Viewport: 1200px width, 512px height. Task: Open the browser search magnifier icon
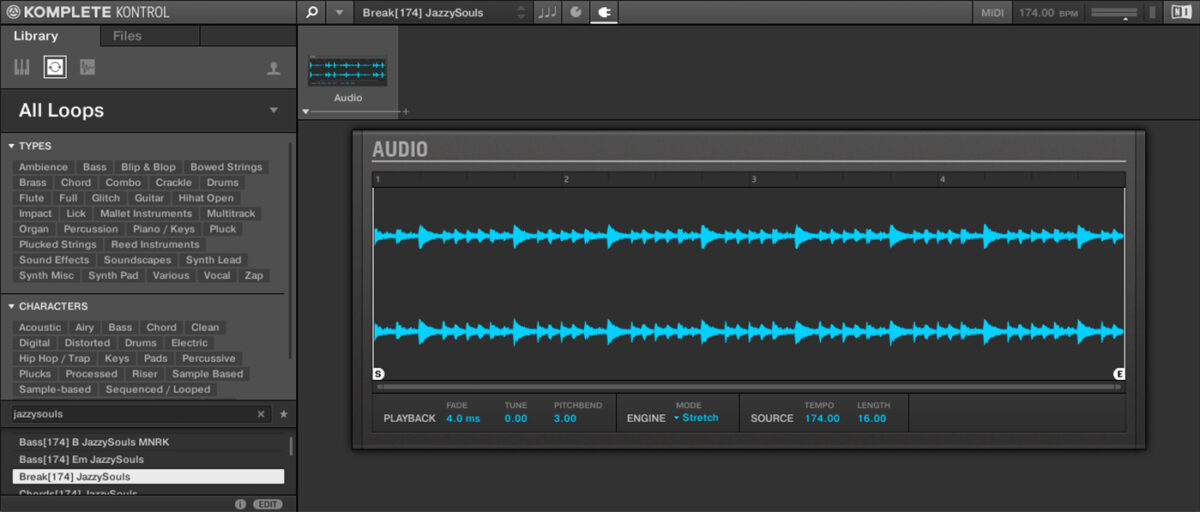[312, 12]
